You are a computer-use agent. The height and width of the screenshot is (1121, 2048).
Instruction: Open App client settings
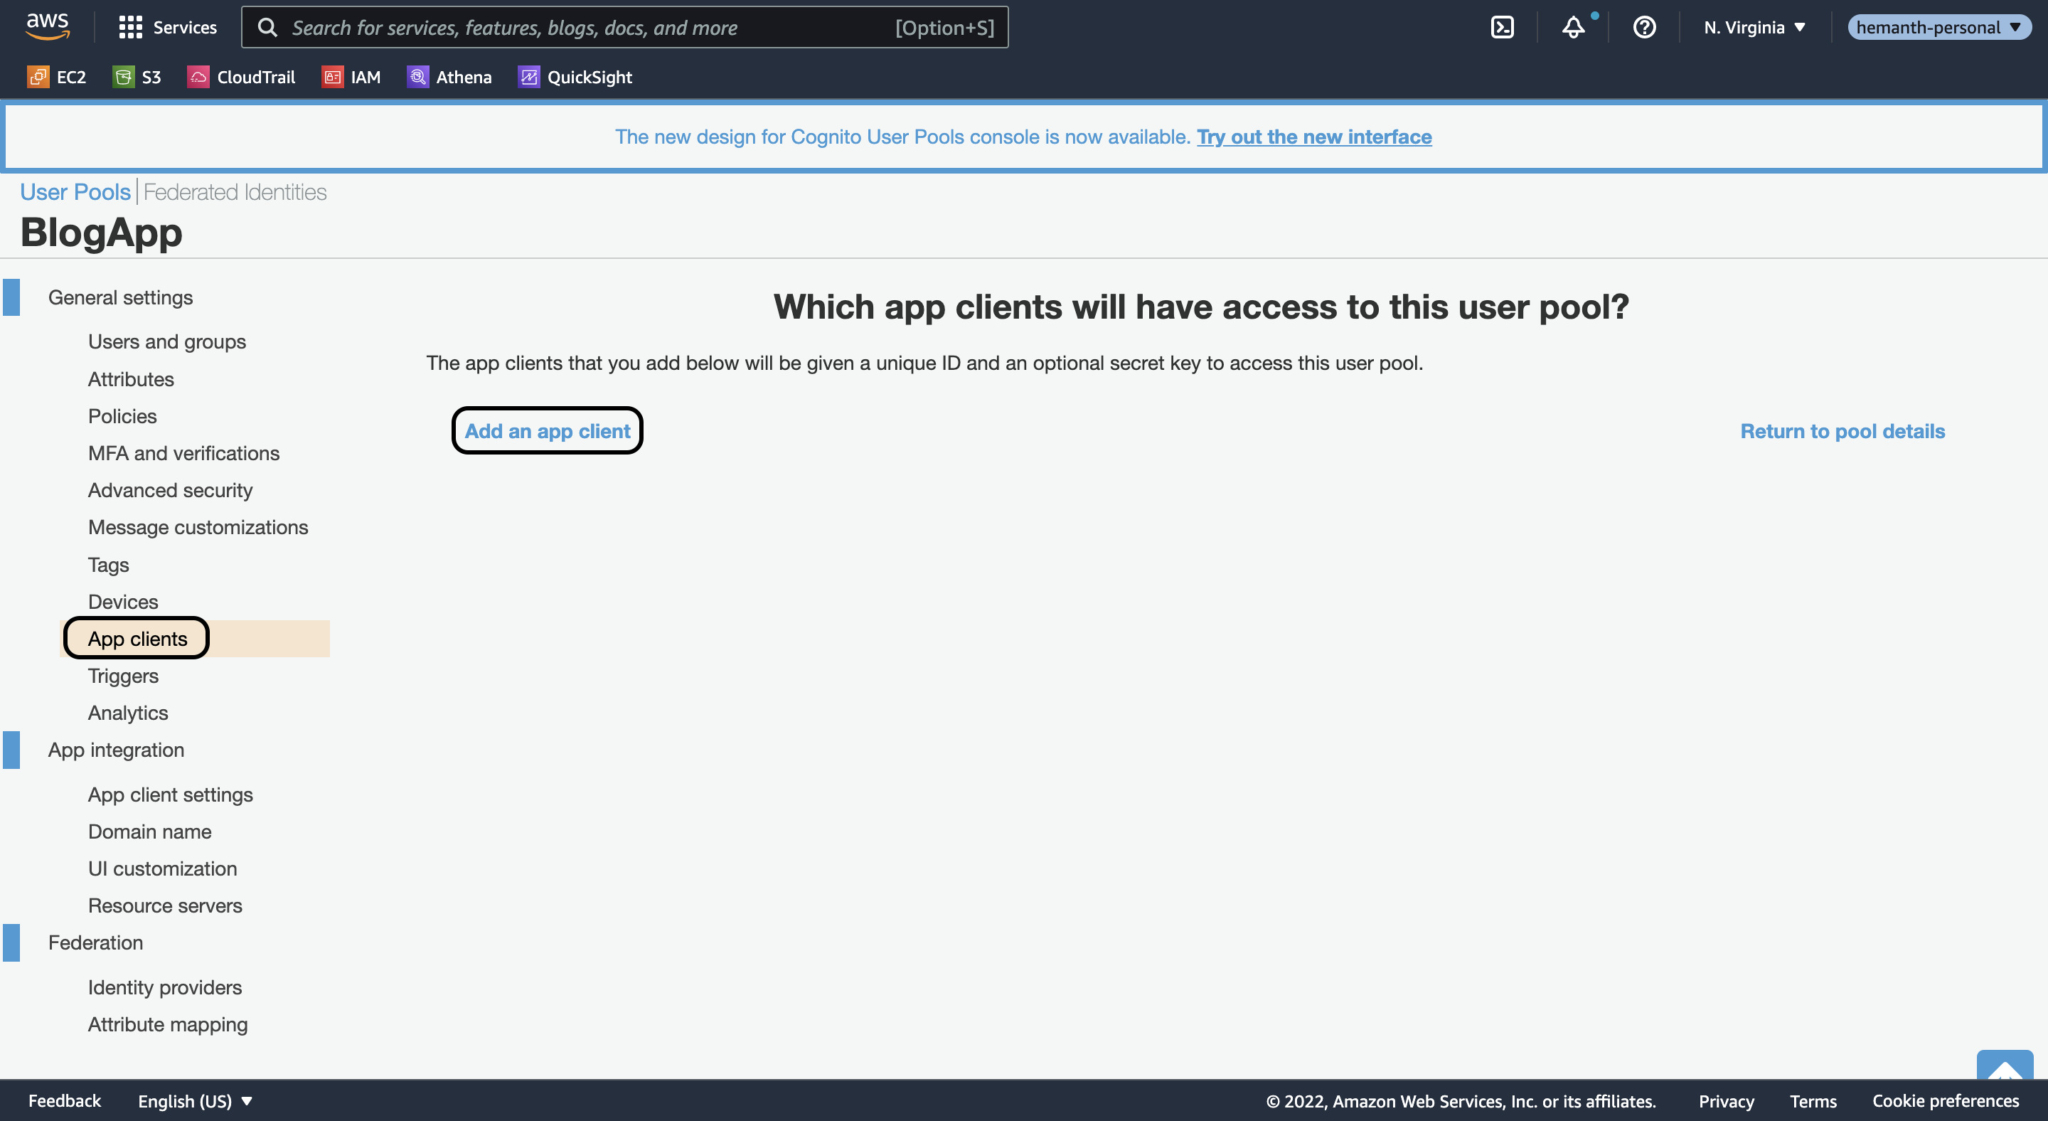click(x=170, y=795)
